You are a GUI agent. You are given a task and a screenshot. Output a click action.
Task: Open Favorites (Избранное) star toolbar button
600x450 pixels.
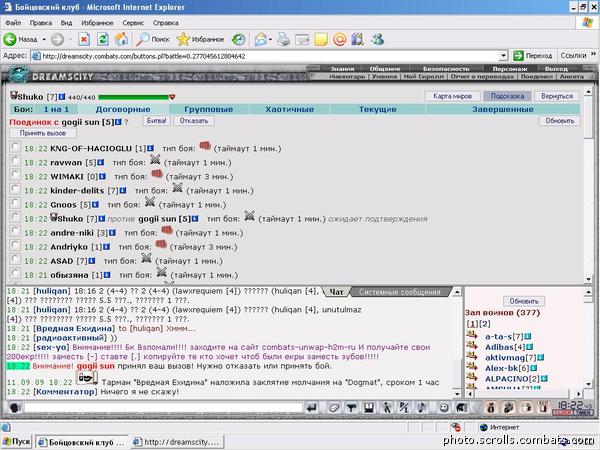click(200, 39)
